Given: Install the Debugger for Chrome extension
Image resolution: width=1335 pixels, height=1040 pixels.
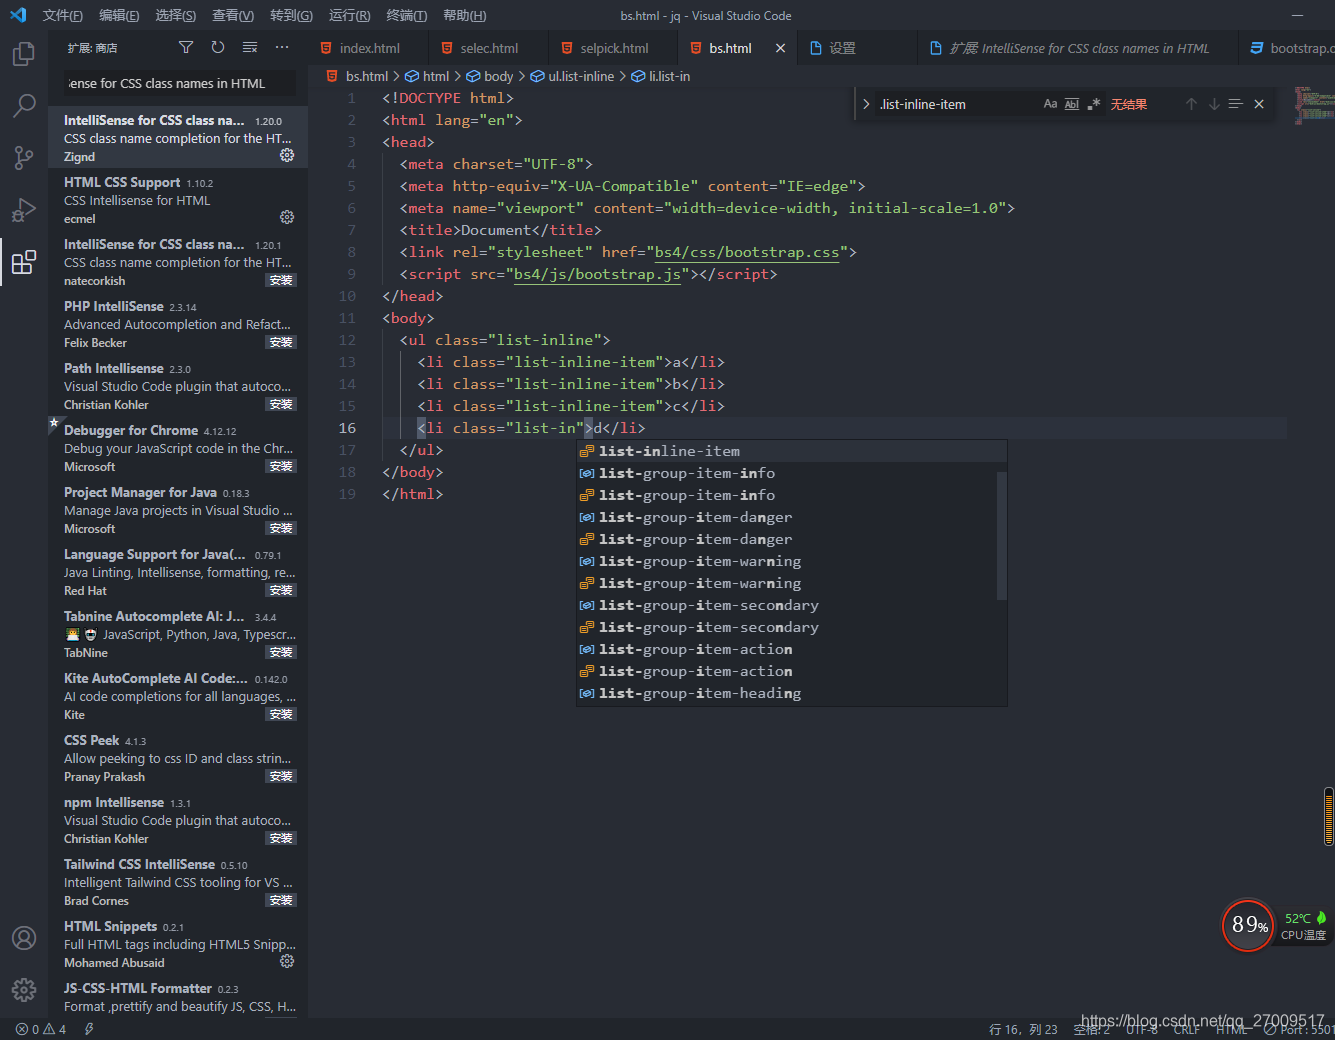Looking at the screenshot, I should [x=281, y=466].
